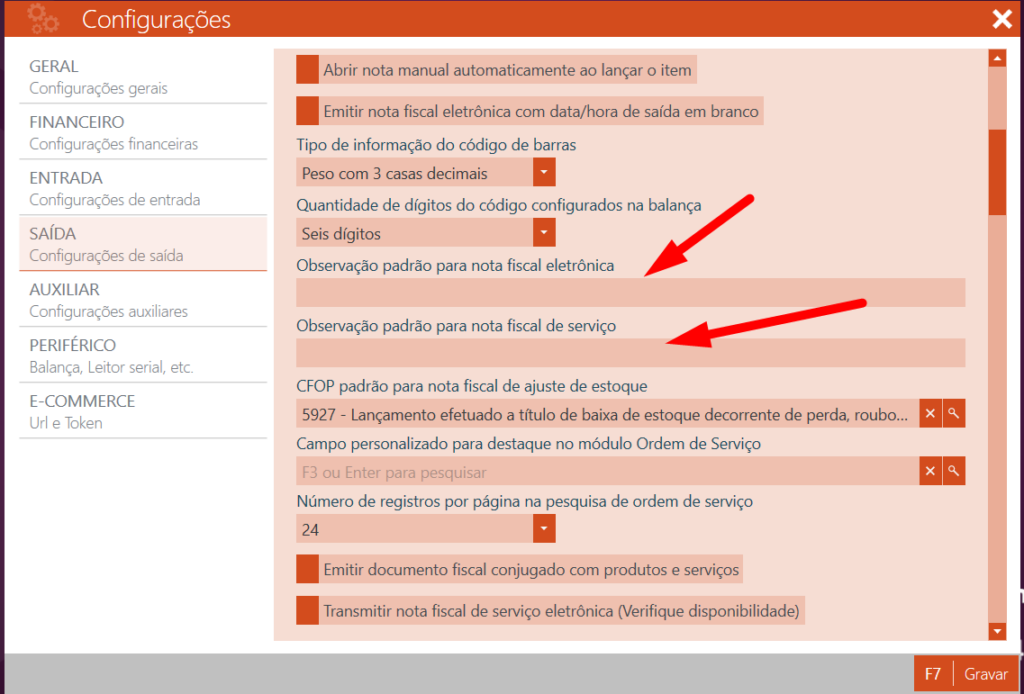The height and width of the screenshot is (694, 1024).
Task: Toggle Emitir documento fiscal conjugado checkbox
Action: 307,570
